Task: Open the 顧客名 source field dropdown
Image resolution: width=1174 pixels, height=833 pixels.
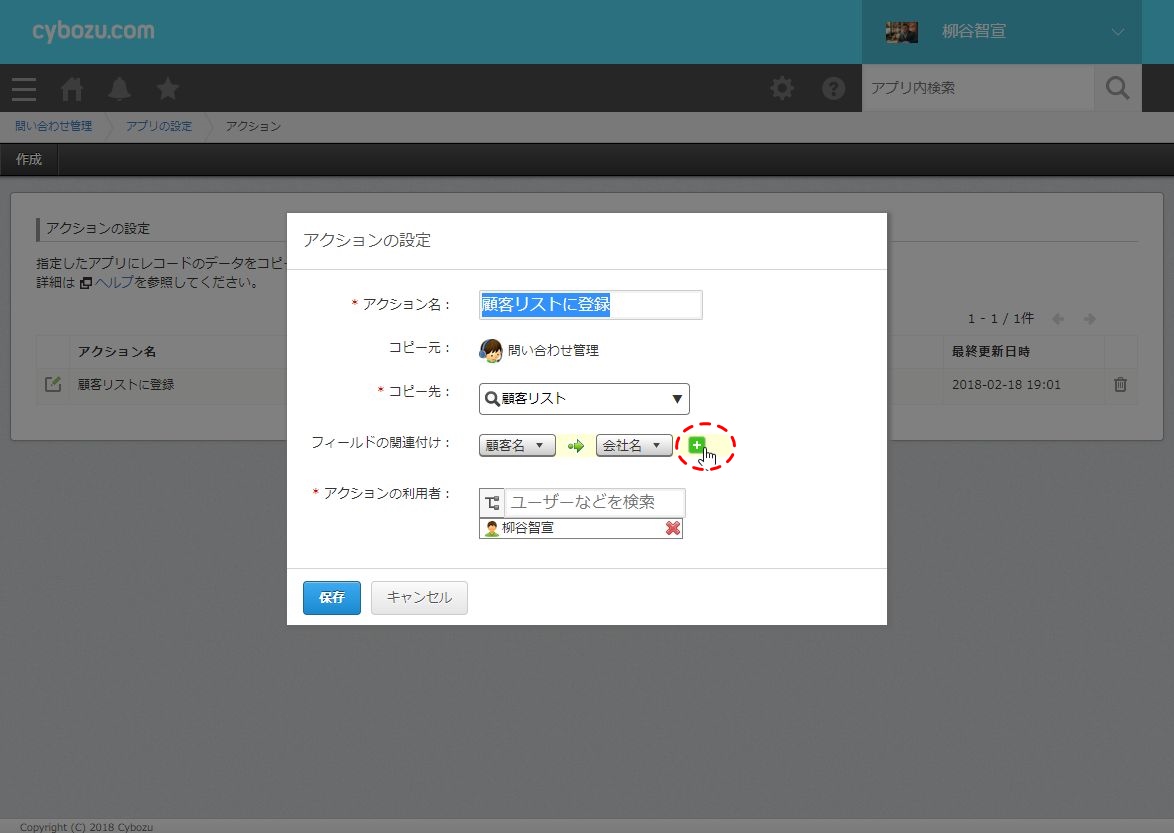Action: (x=517, y=445)
